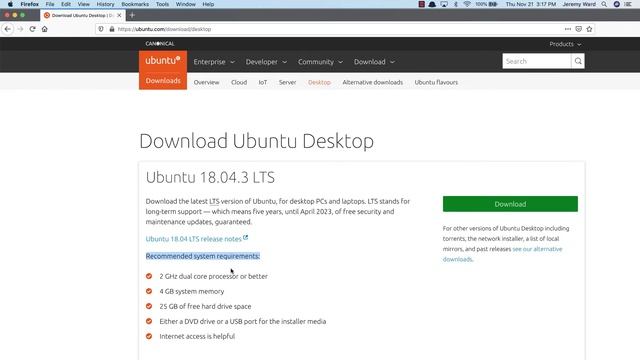Click the AirPlay display icon in menu bar
Screen dimensions: 640x360
(444, 4)
